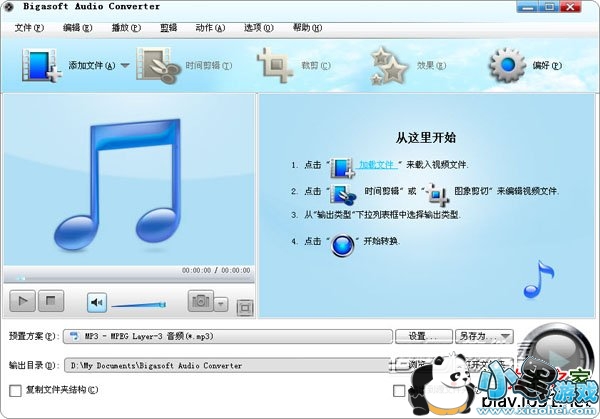Click the Add File film icon
Image resolution: width=600 pixels, height=419 pixels.
[41, 65]
